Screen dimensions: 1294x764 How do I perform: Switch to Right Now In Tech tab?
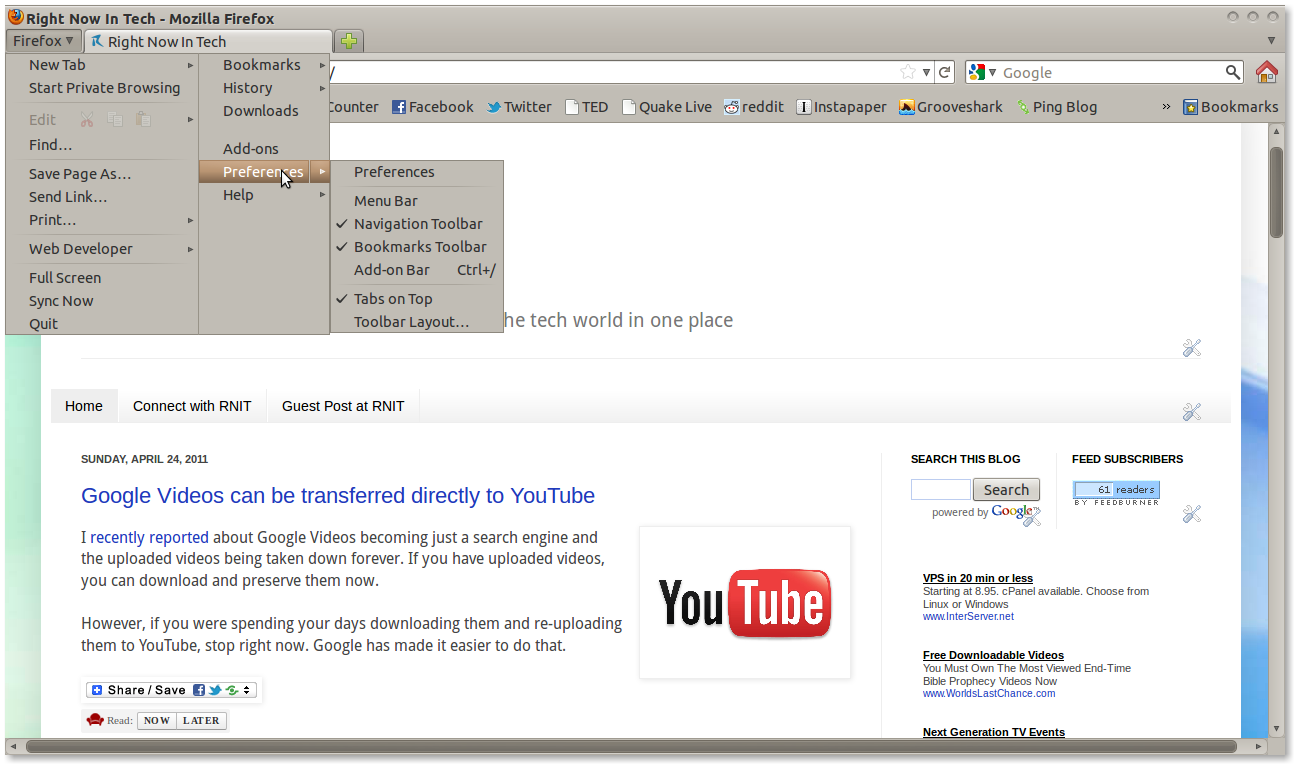click(208, 41)
